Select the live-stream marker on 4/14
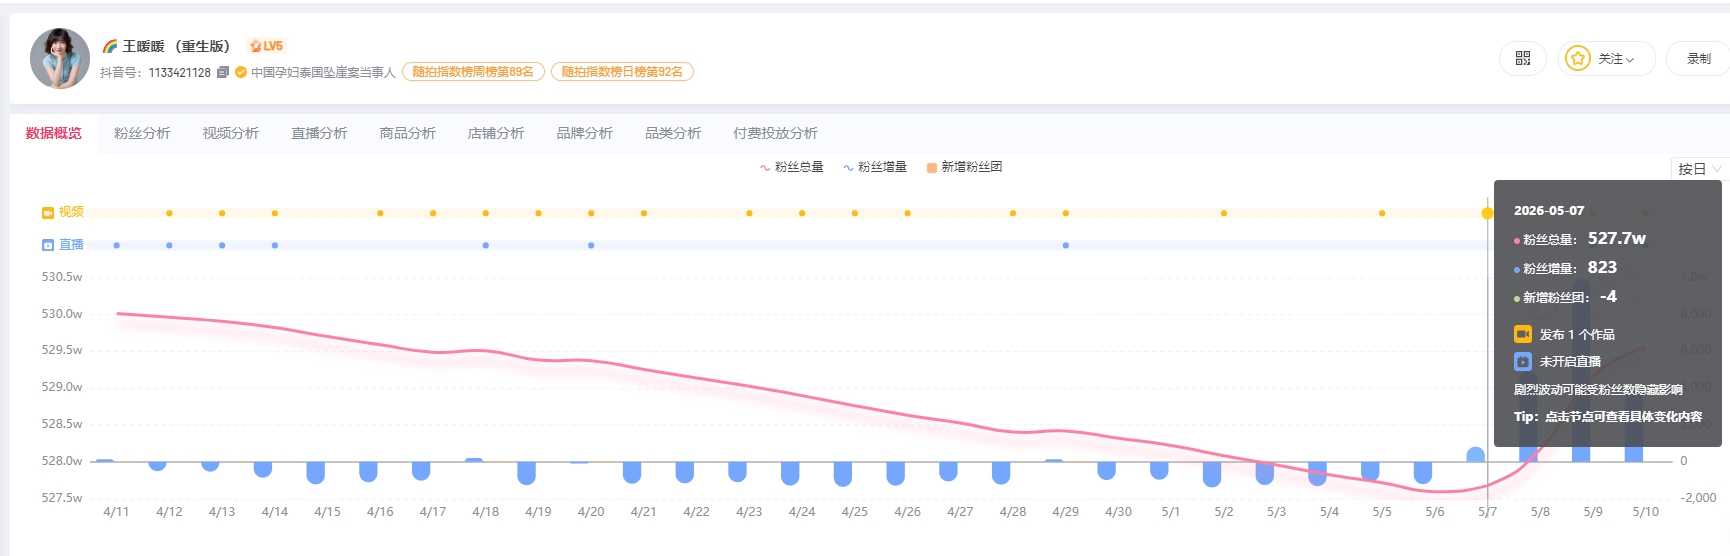Screen dimensions: 1730x556 pos(275,245)
